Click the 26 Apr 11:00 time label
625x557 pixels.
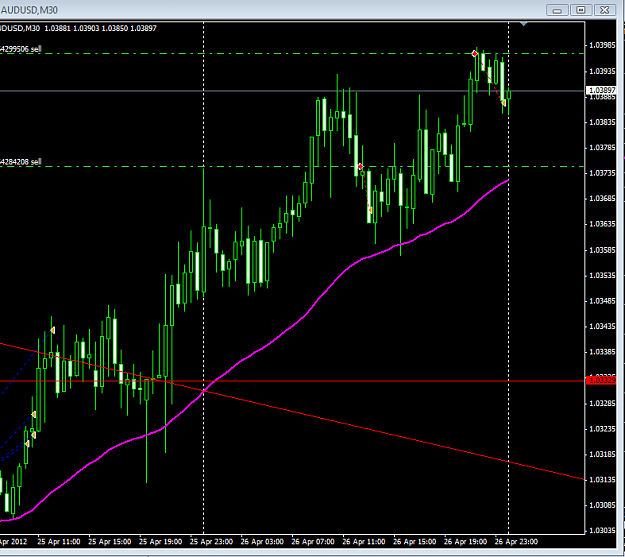pos(364,542)
